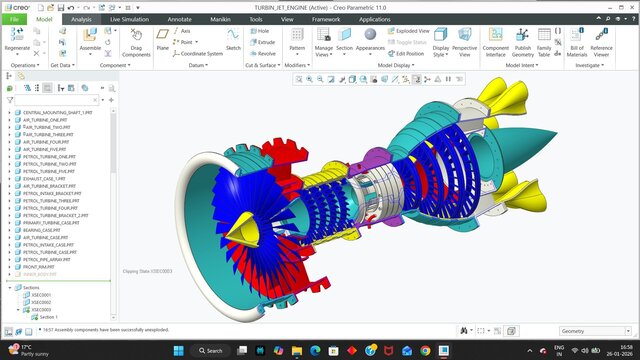This screenshot has height=360, width=640.
Task: Click Edit Position
Action: pos(406,53)
